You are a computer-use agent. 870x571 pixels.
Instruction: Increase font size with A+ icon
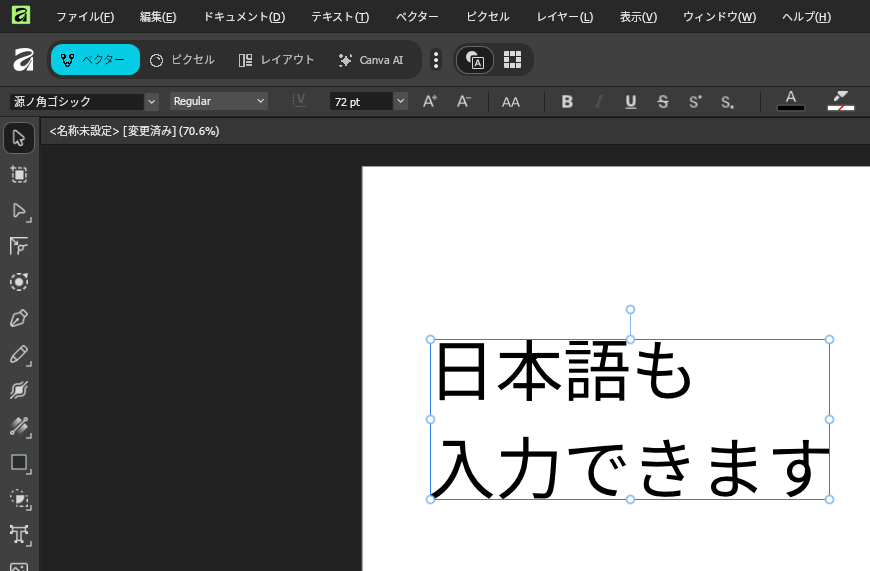tap(430, 102)
